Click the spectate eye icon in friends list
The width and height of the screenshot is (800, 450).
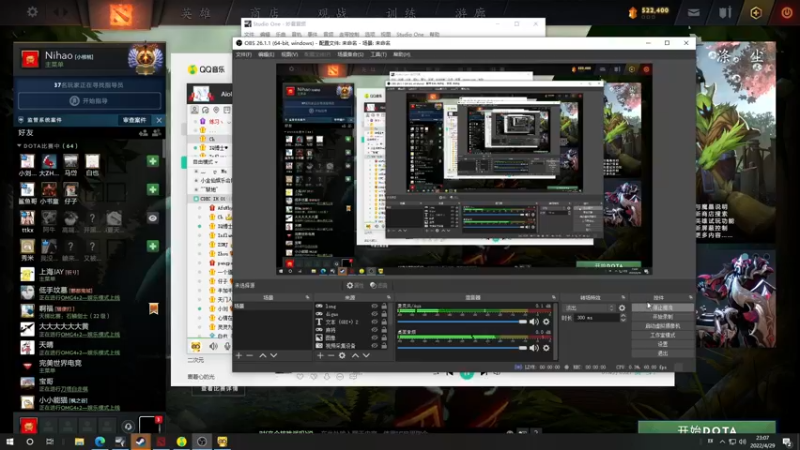[x=153, y=218]
